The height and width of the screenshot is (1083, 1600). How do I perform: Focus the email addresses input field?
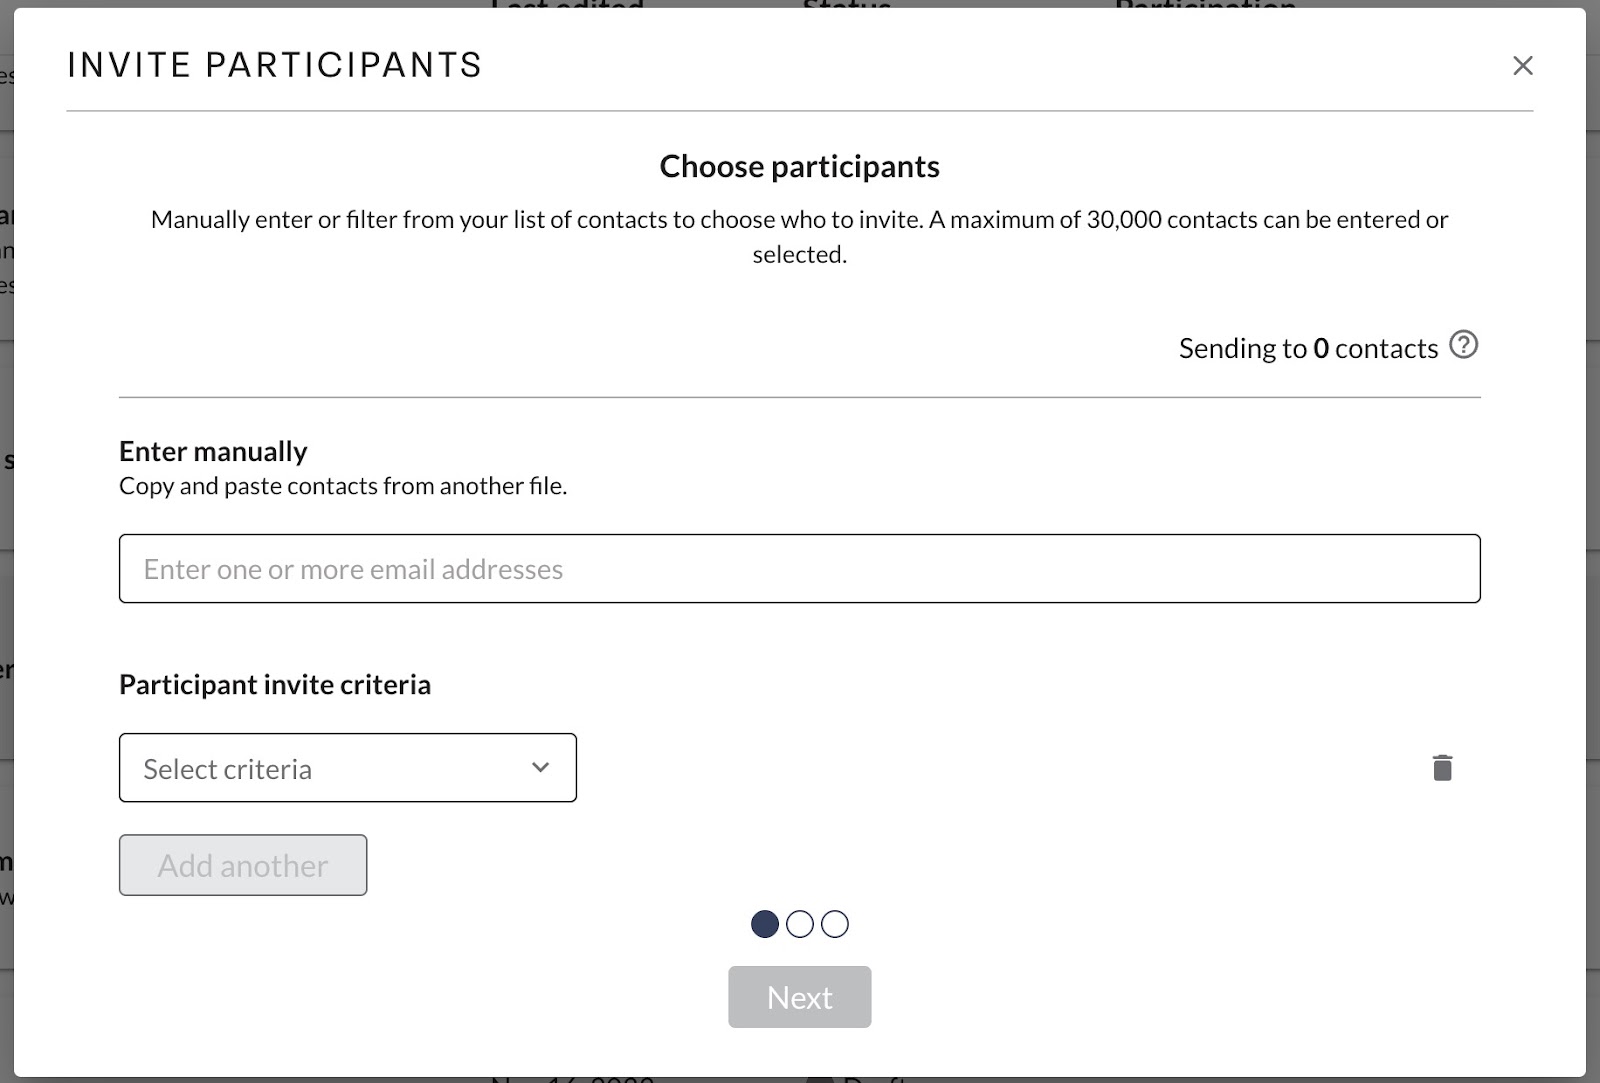pyautogui.click(x=799, y=569)
